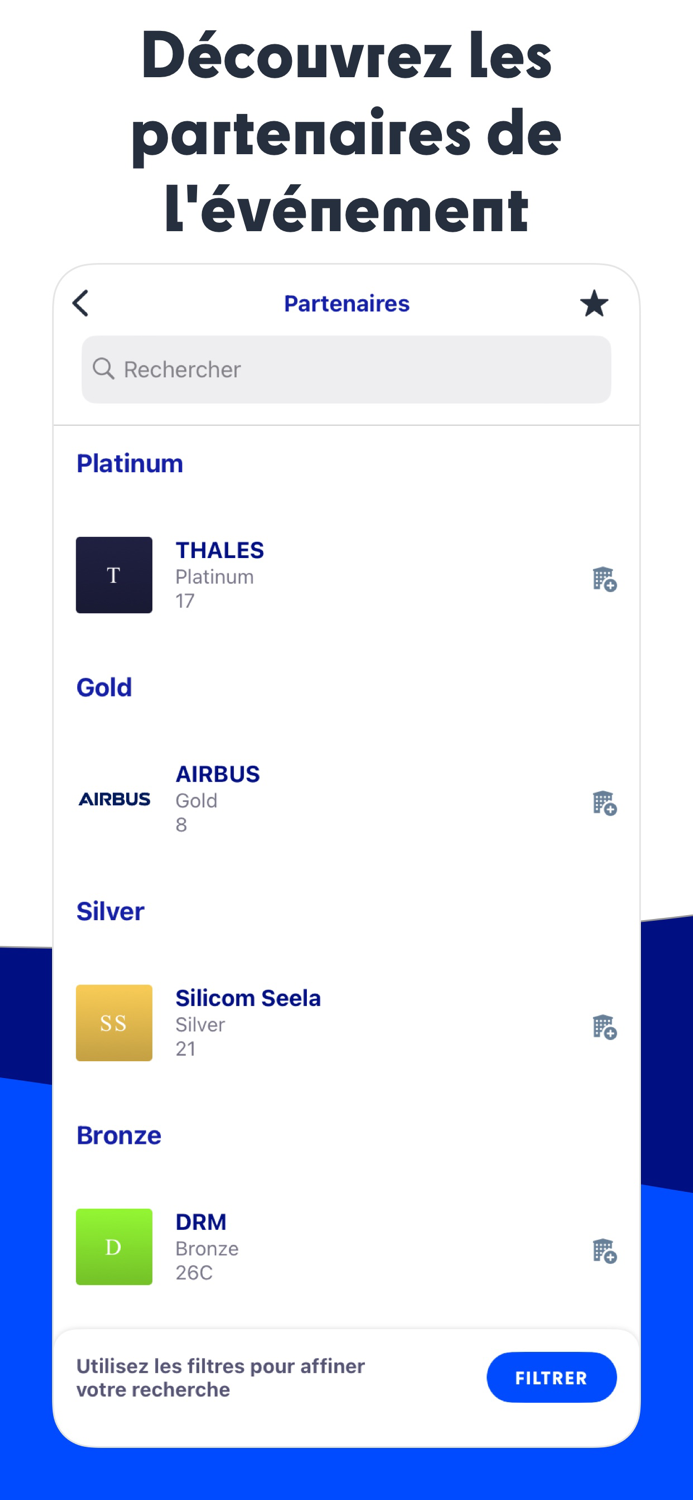Screen dimensions: 693x1500
Task: Tap the back arrow icon
Action: 81,303
